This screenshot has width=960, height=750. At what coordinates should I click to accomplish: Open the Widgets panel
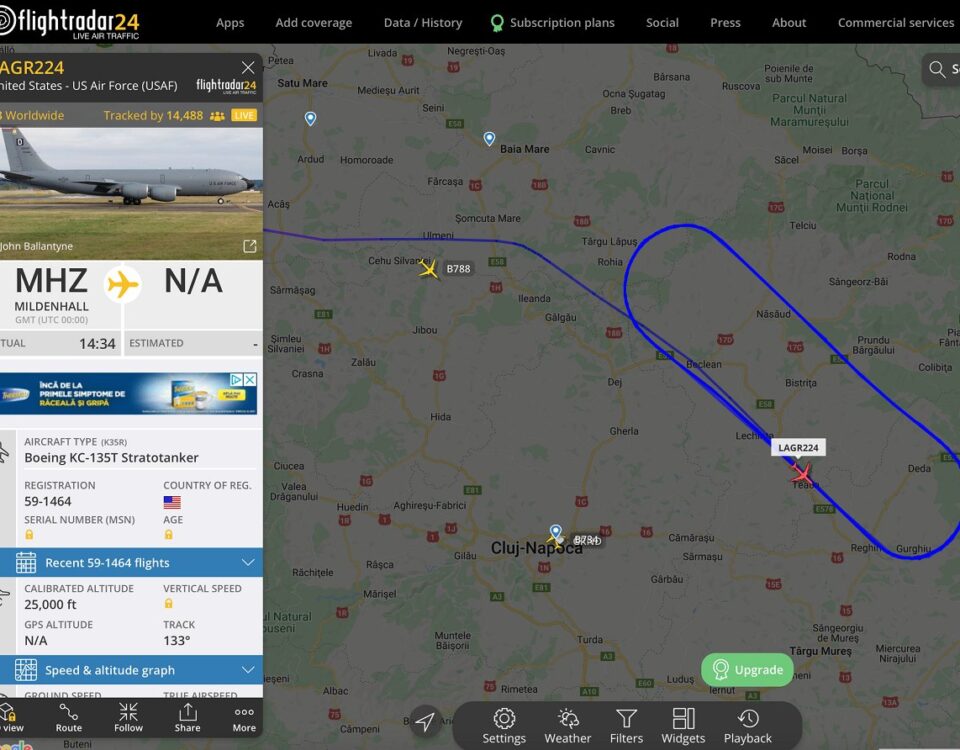683,726
